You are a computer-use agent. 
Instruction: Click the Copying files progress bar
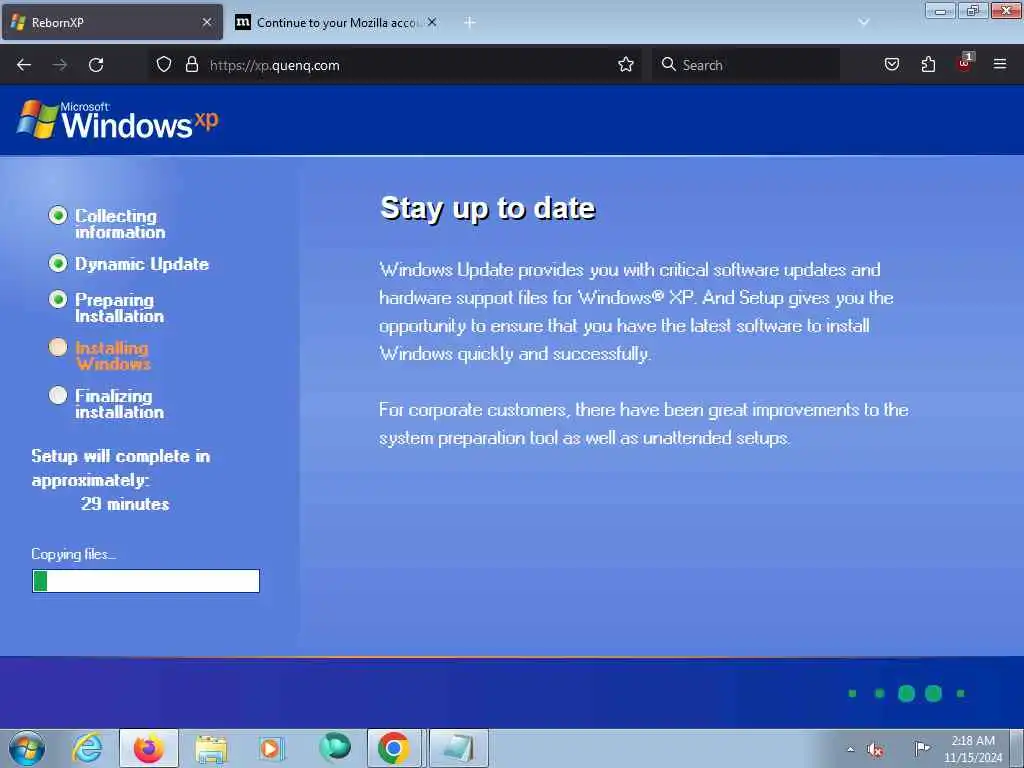tap(146, 581)
